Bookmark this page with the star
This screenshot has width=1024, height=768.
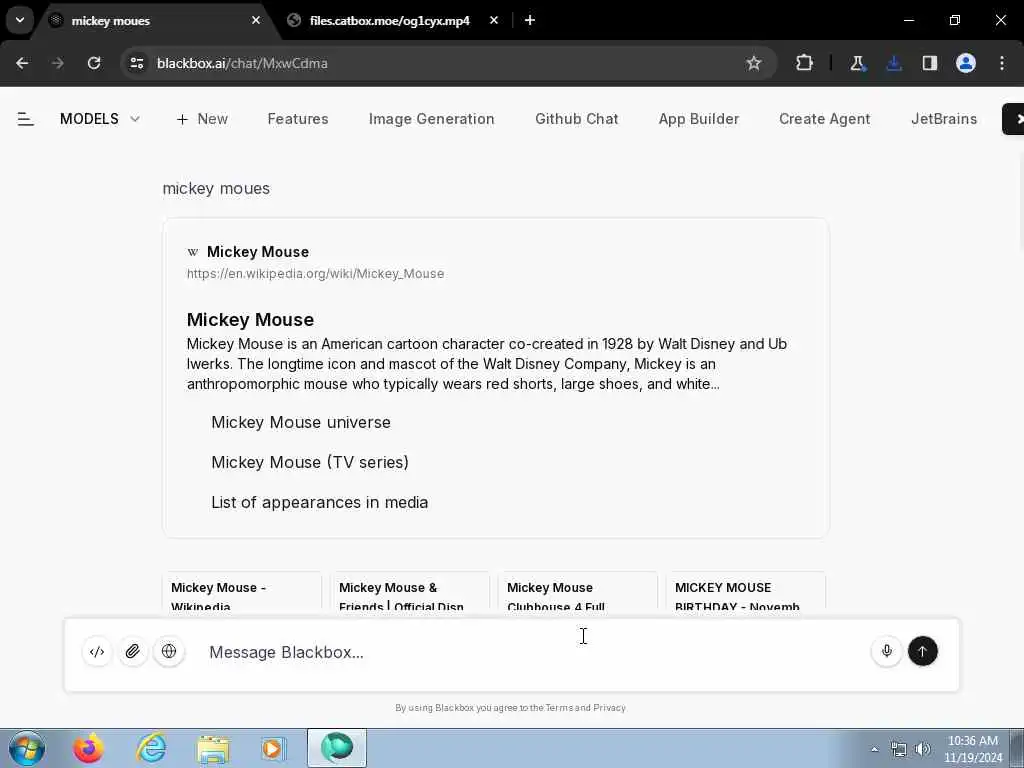(x=754, y=63)
